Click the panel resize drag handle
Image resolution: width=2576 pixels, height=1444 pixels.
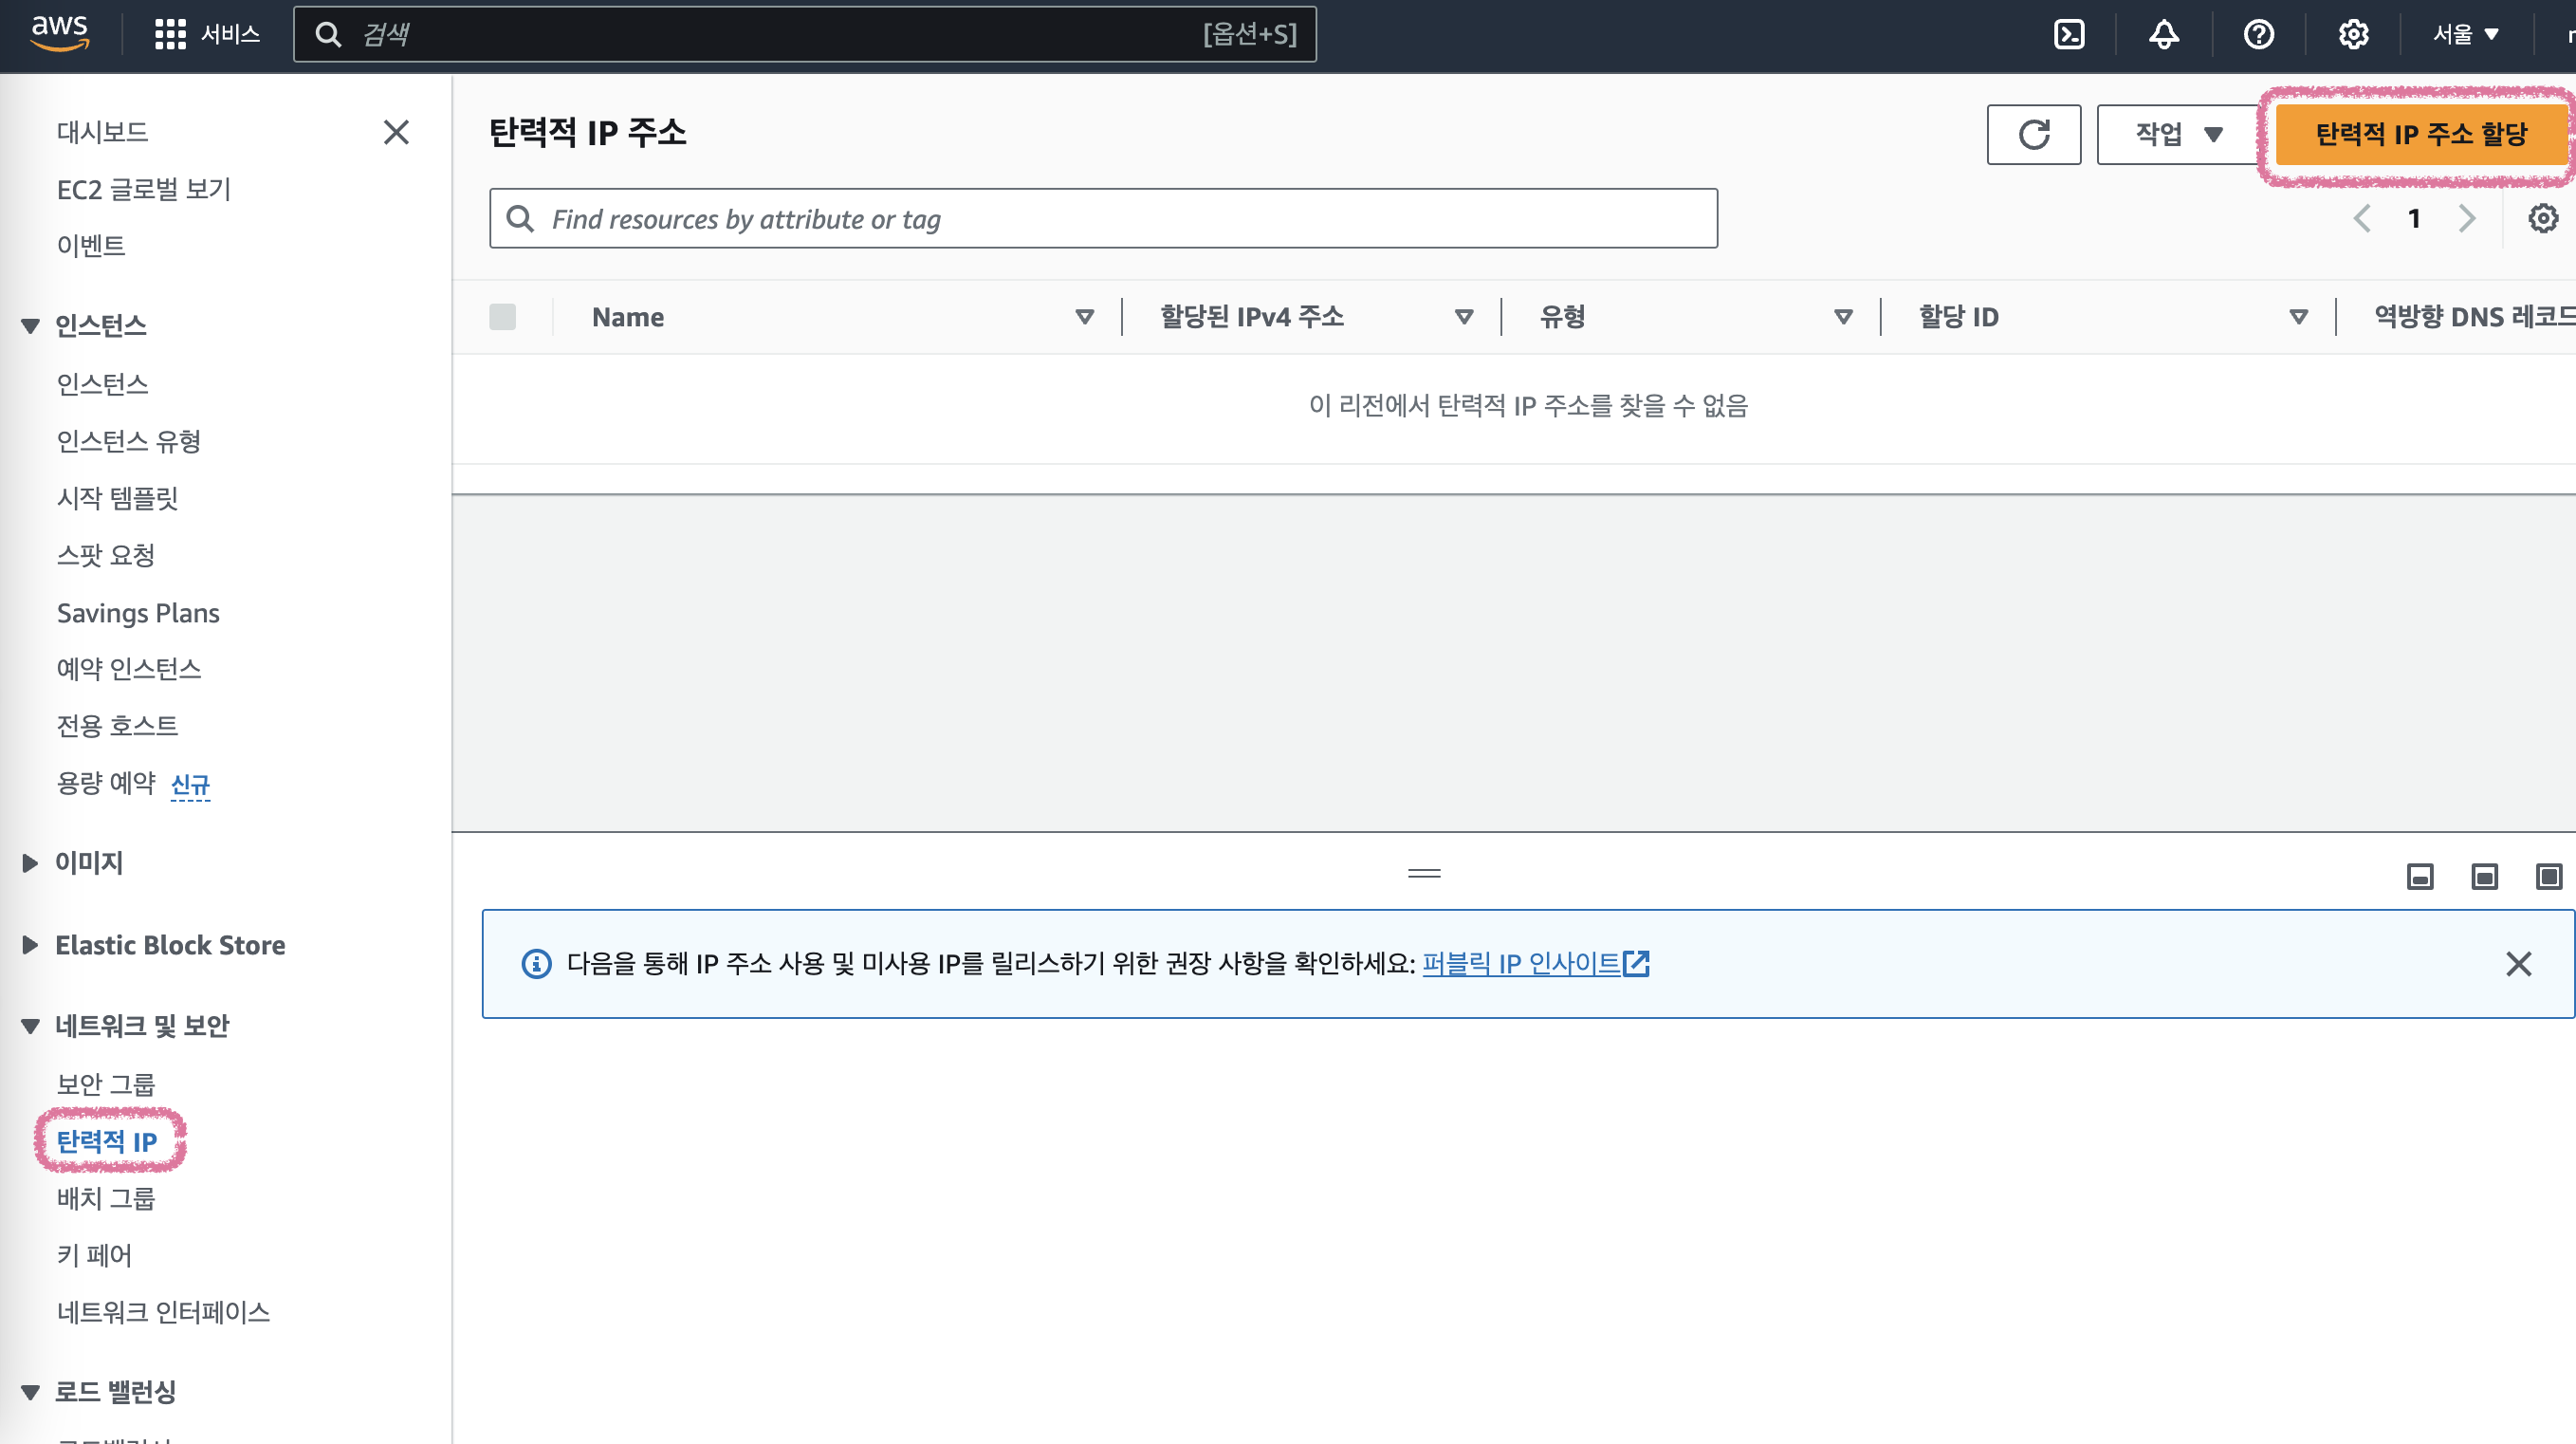[x=1423, y=873]
